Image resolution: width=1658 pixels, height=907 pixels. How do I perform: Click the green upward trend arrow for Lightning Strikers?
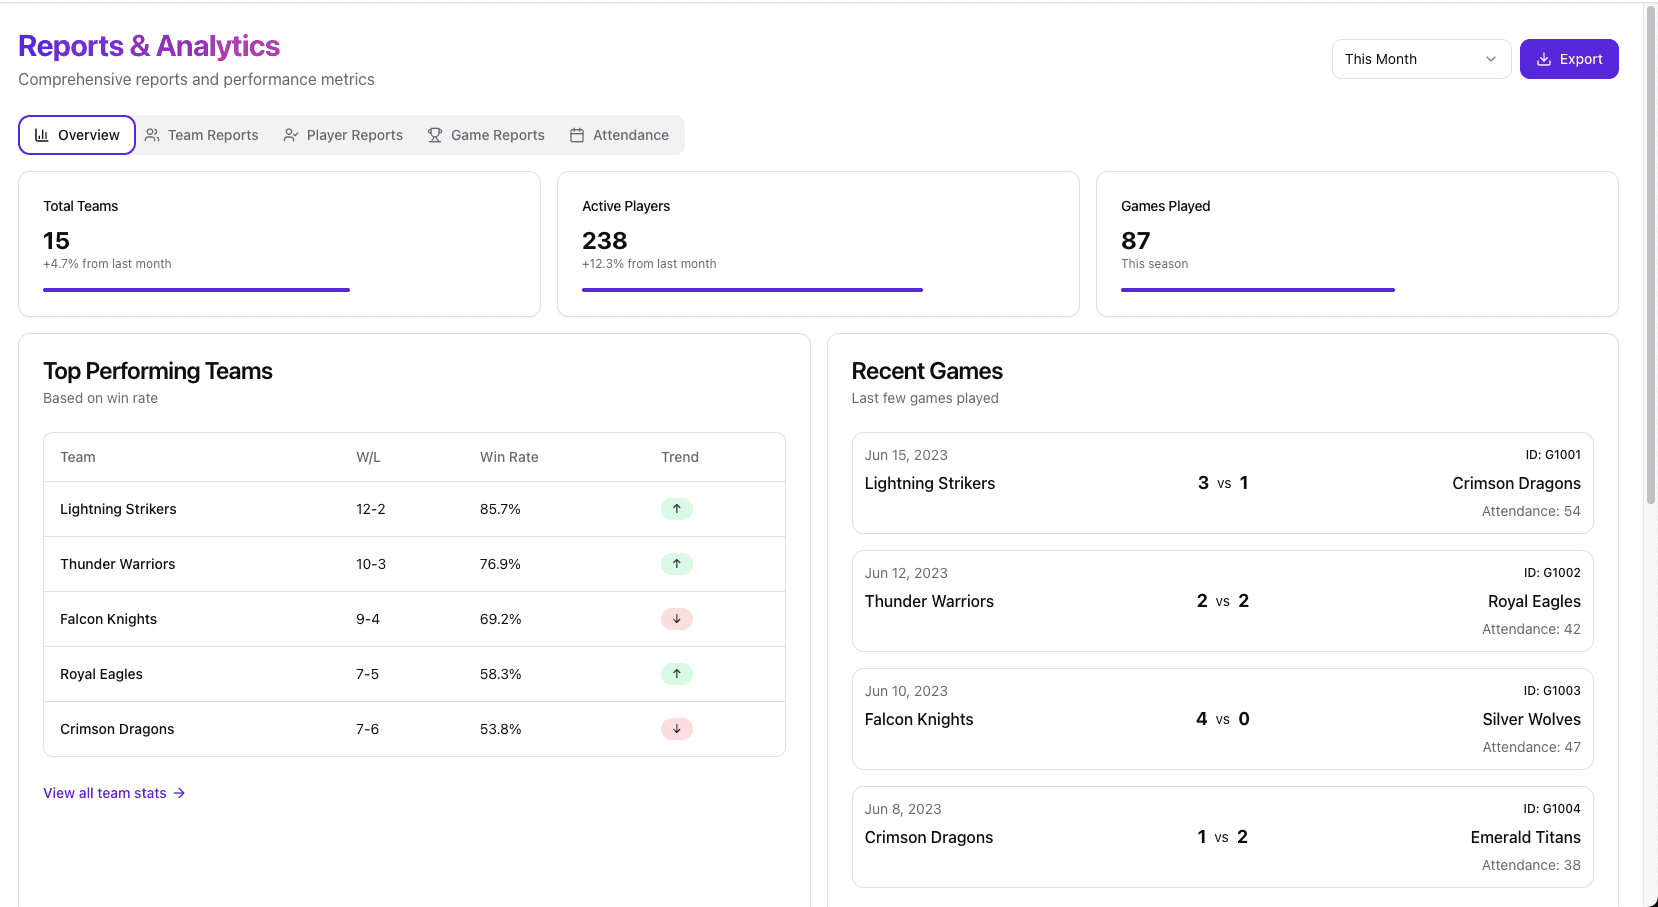pyautogui.click(x=677, y=508)
